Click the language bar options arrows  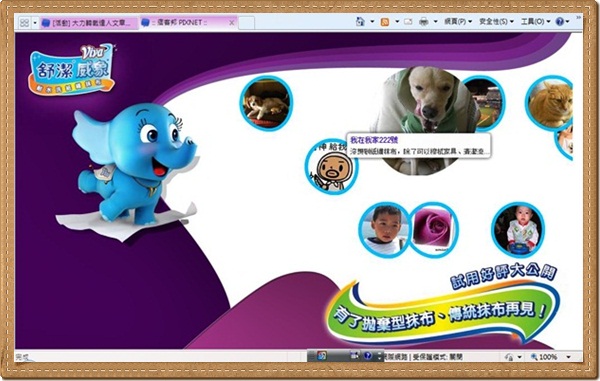click(x=379, y=356)
